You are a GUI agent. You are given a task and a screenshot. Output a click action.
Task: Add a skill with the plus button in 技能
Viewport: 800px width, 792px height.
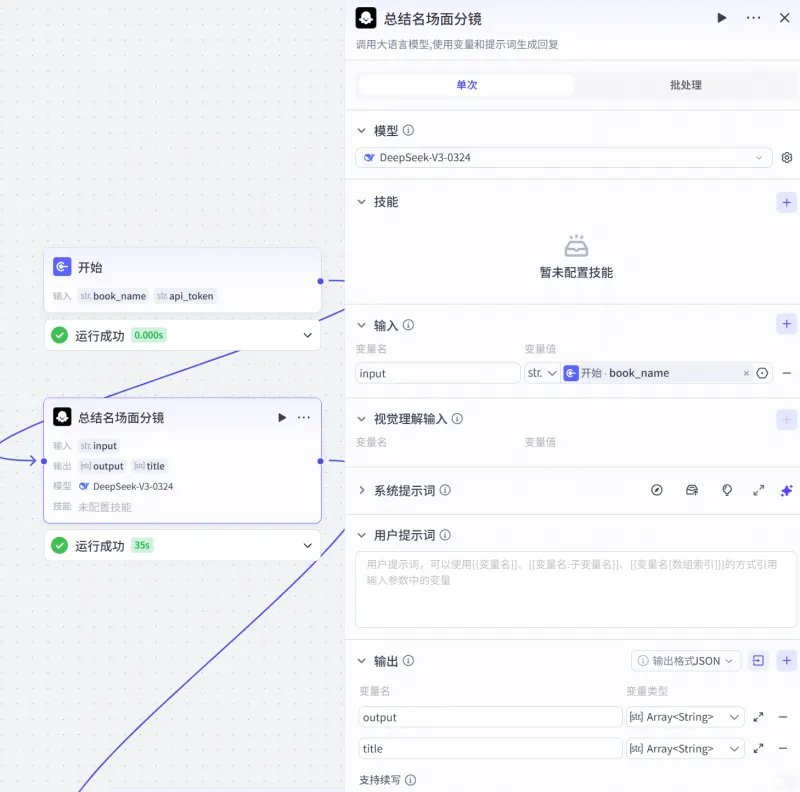786,202
